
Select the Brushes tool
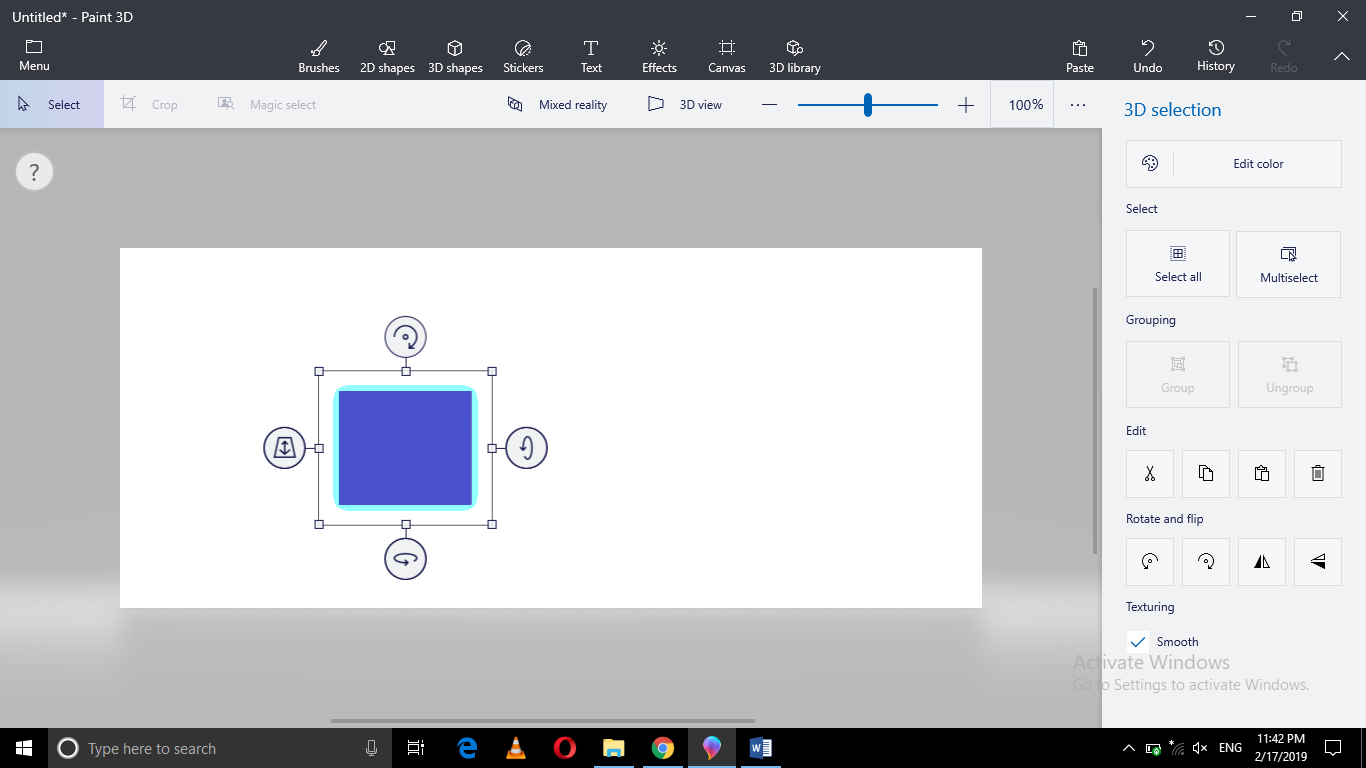pyautogui.click(x=318, y=55)
